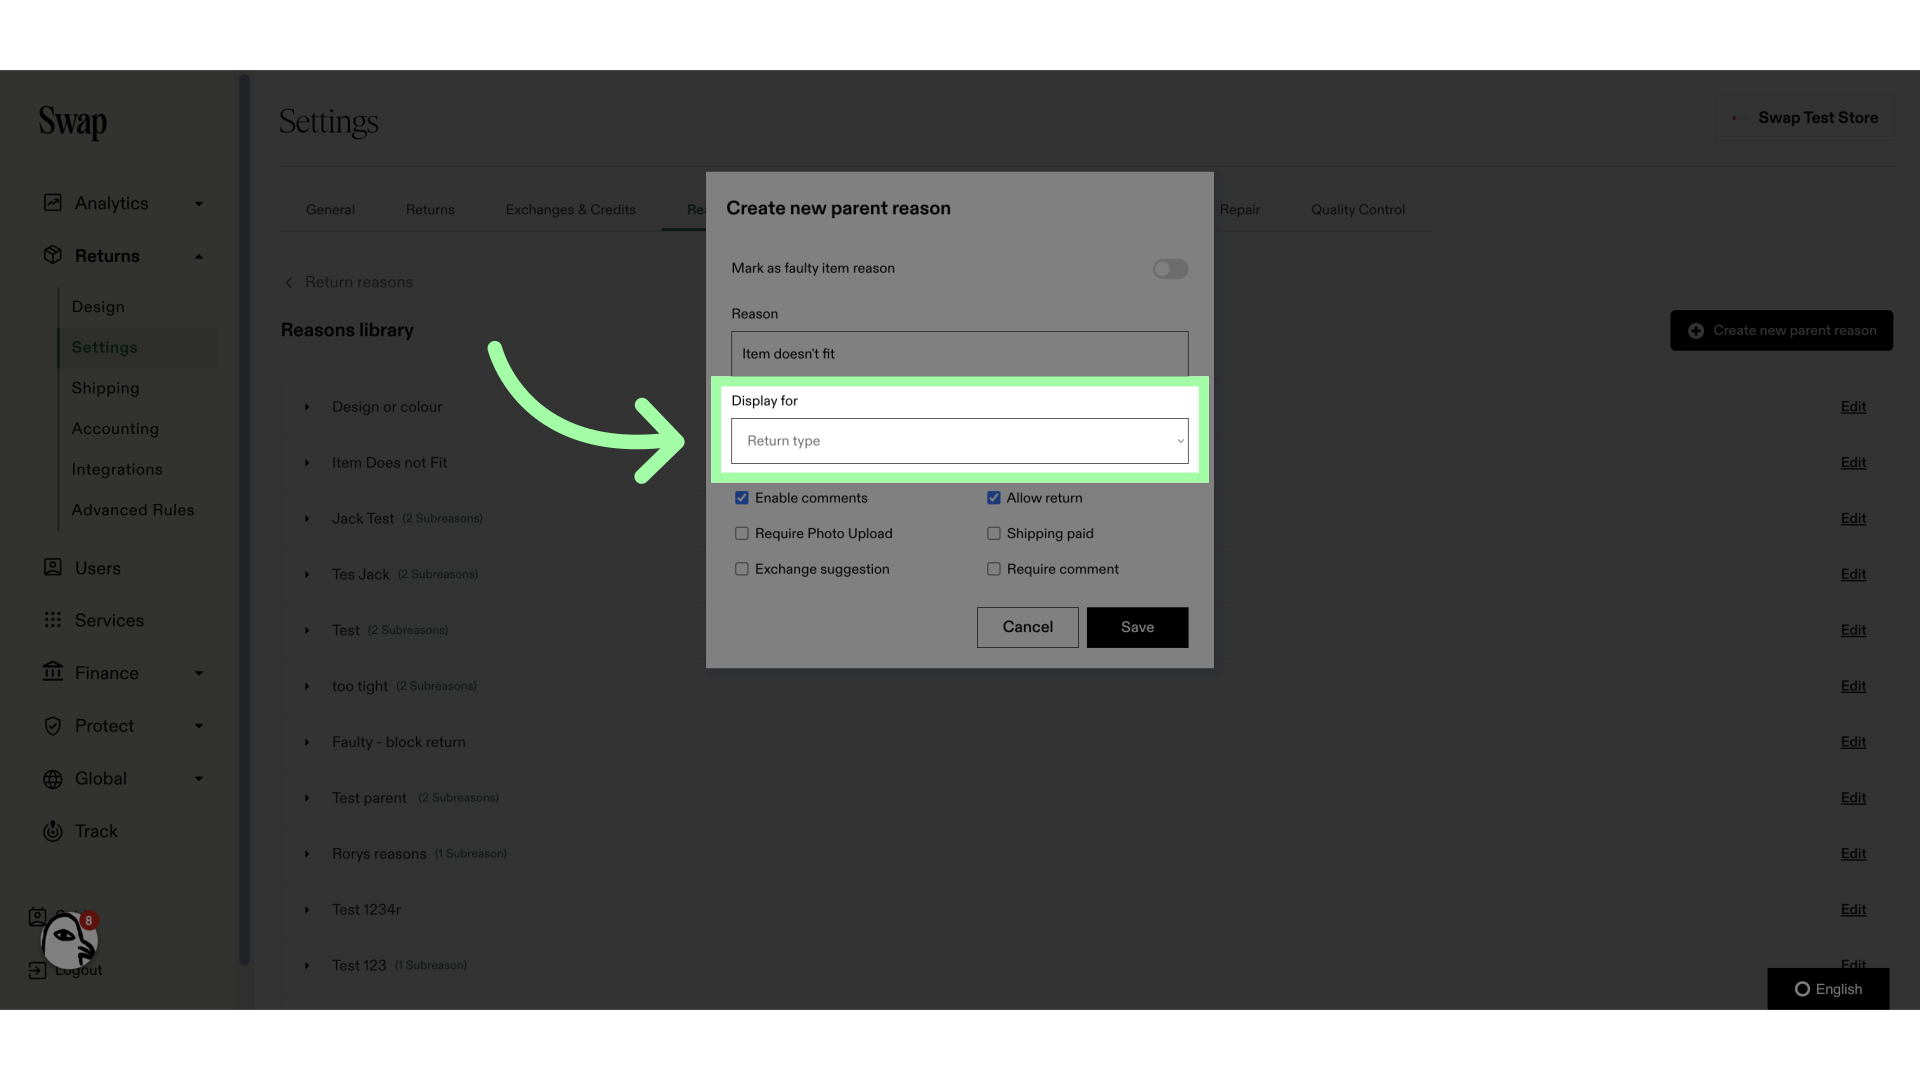This screenshot has height=1080, width=1920.
Task: Click the Swap logo
Action: [x=73, y=122]
